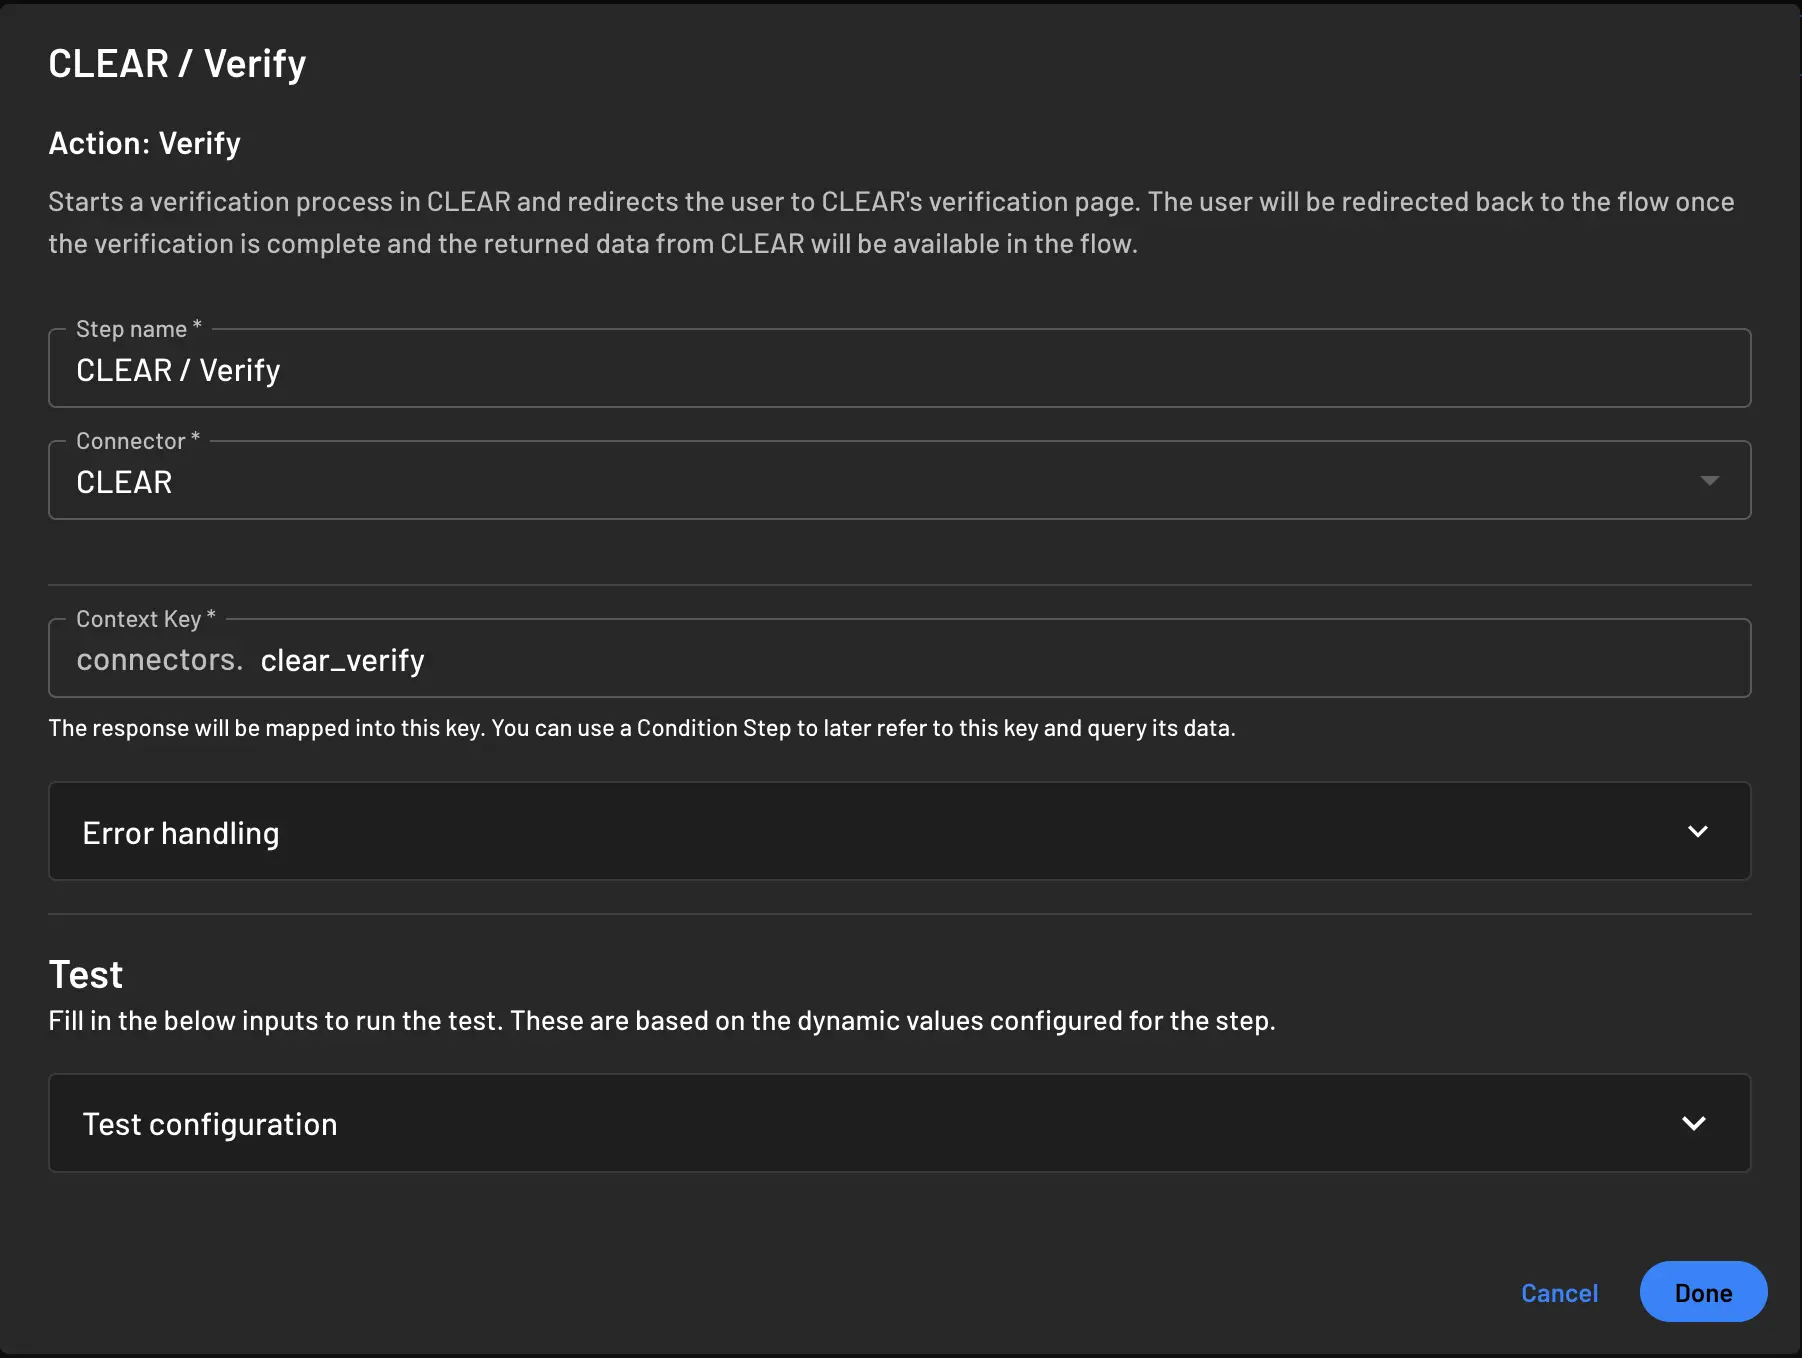Click the Connector dropdown arrow
This screenshot has width=1802, height=1358.
pos(1709,481)
